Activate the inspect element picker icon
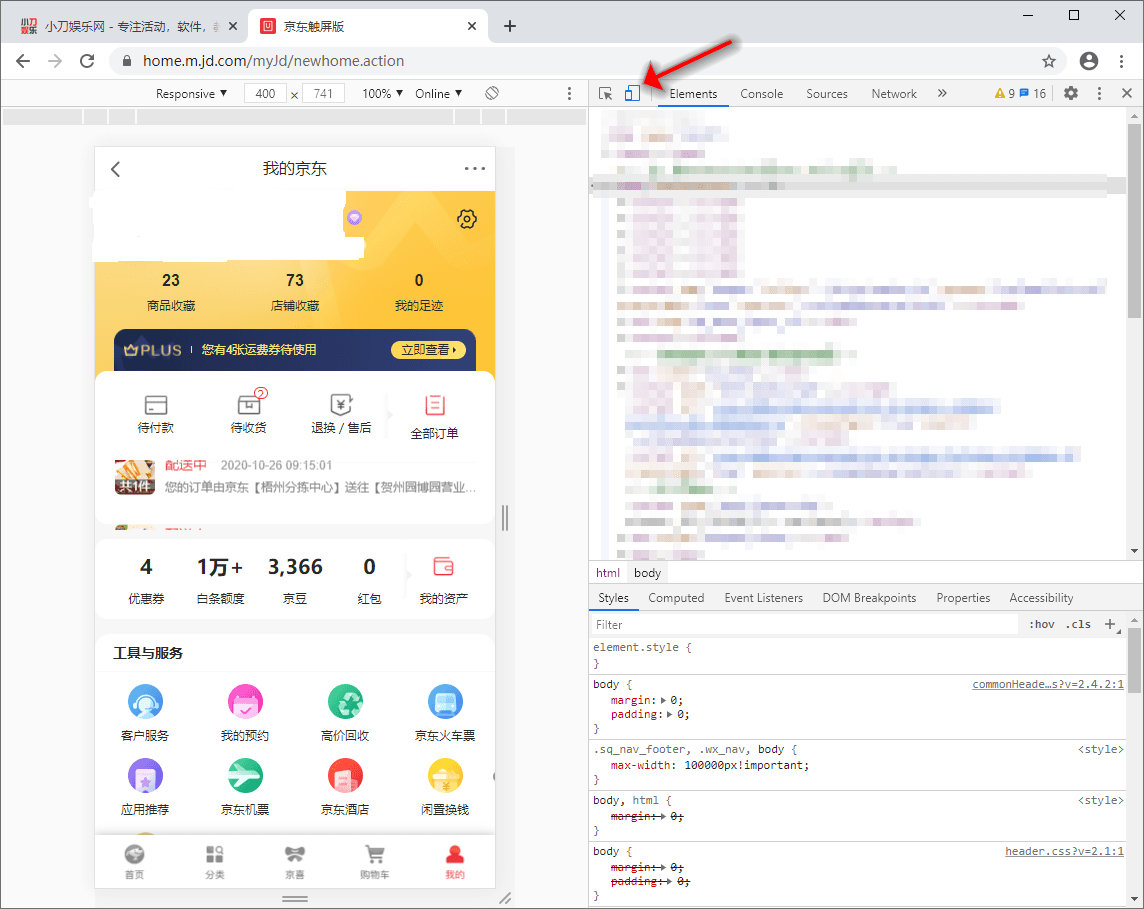Image resolution: width=1144 pixels, height=909 pixels. (x=606, y=93)
